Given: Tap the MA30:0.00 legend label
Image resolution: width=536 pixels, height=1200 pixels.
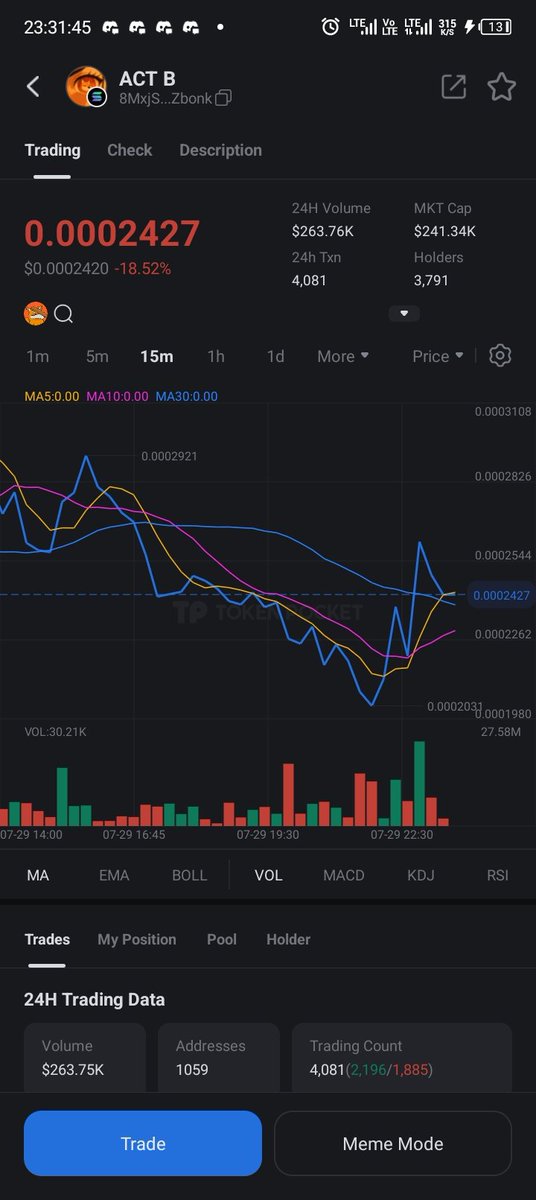Looking at the screenshot, I should point(186,396).
